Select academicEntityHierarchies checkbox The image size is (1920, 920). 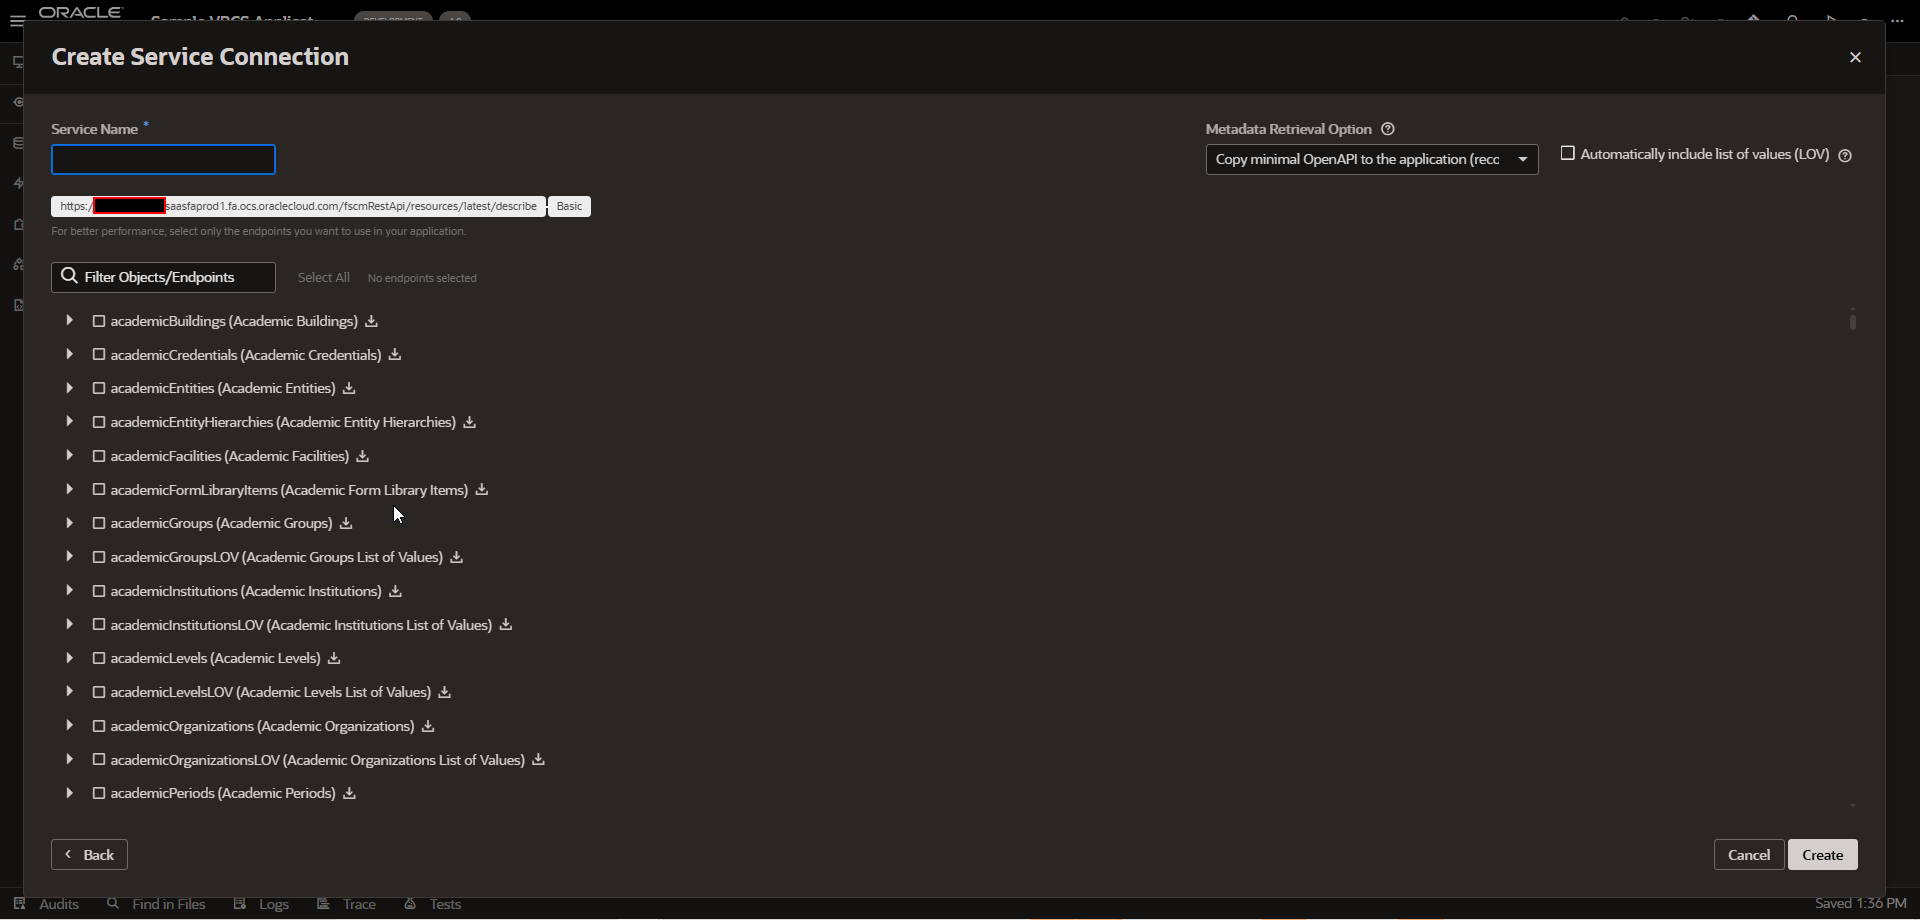99,422
